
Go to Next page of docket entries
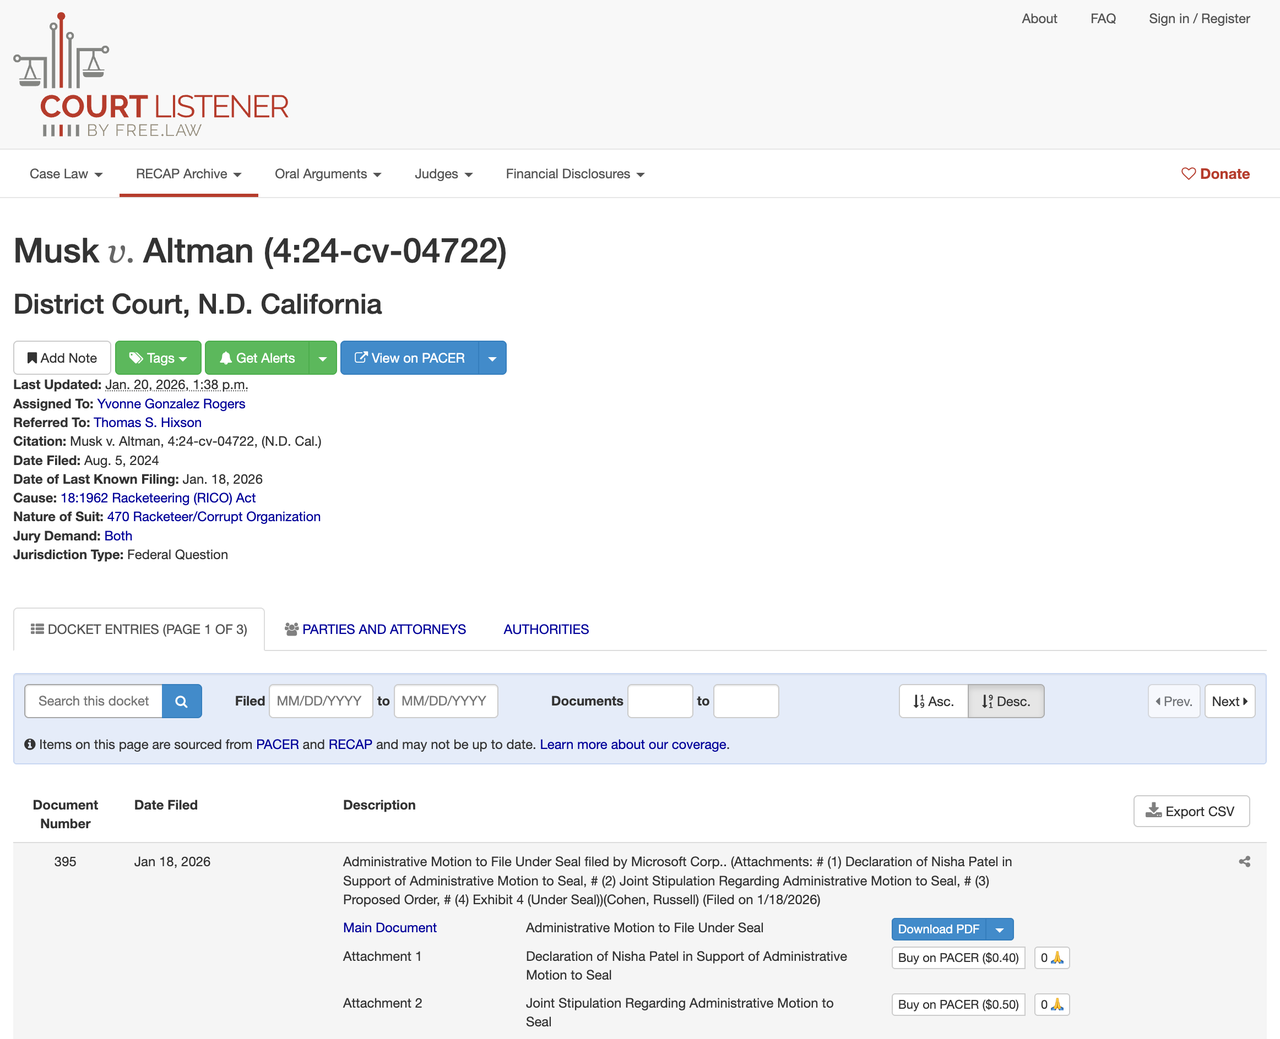point(1229,701)
